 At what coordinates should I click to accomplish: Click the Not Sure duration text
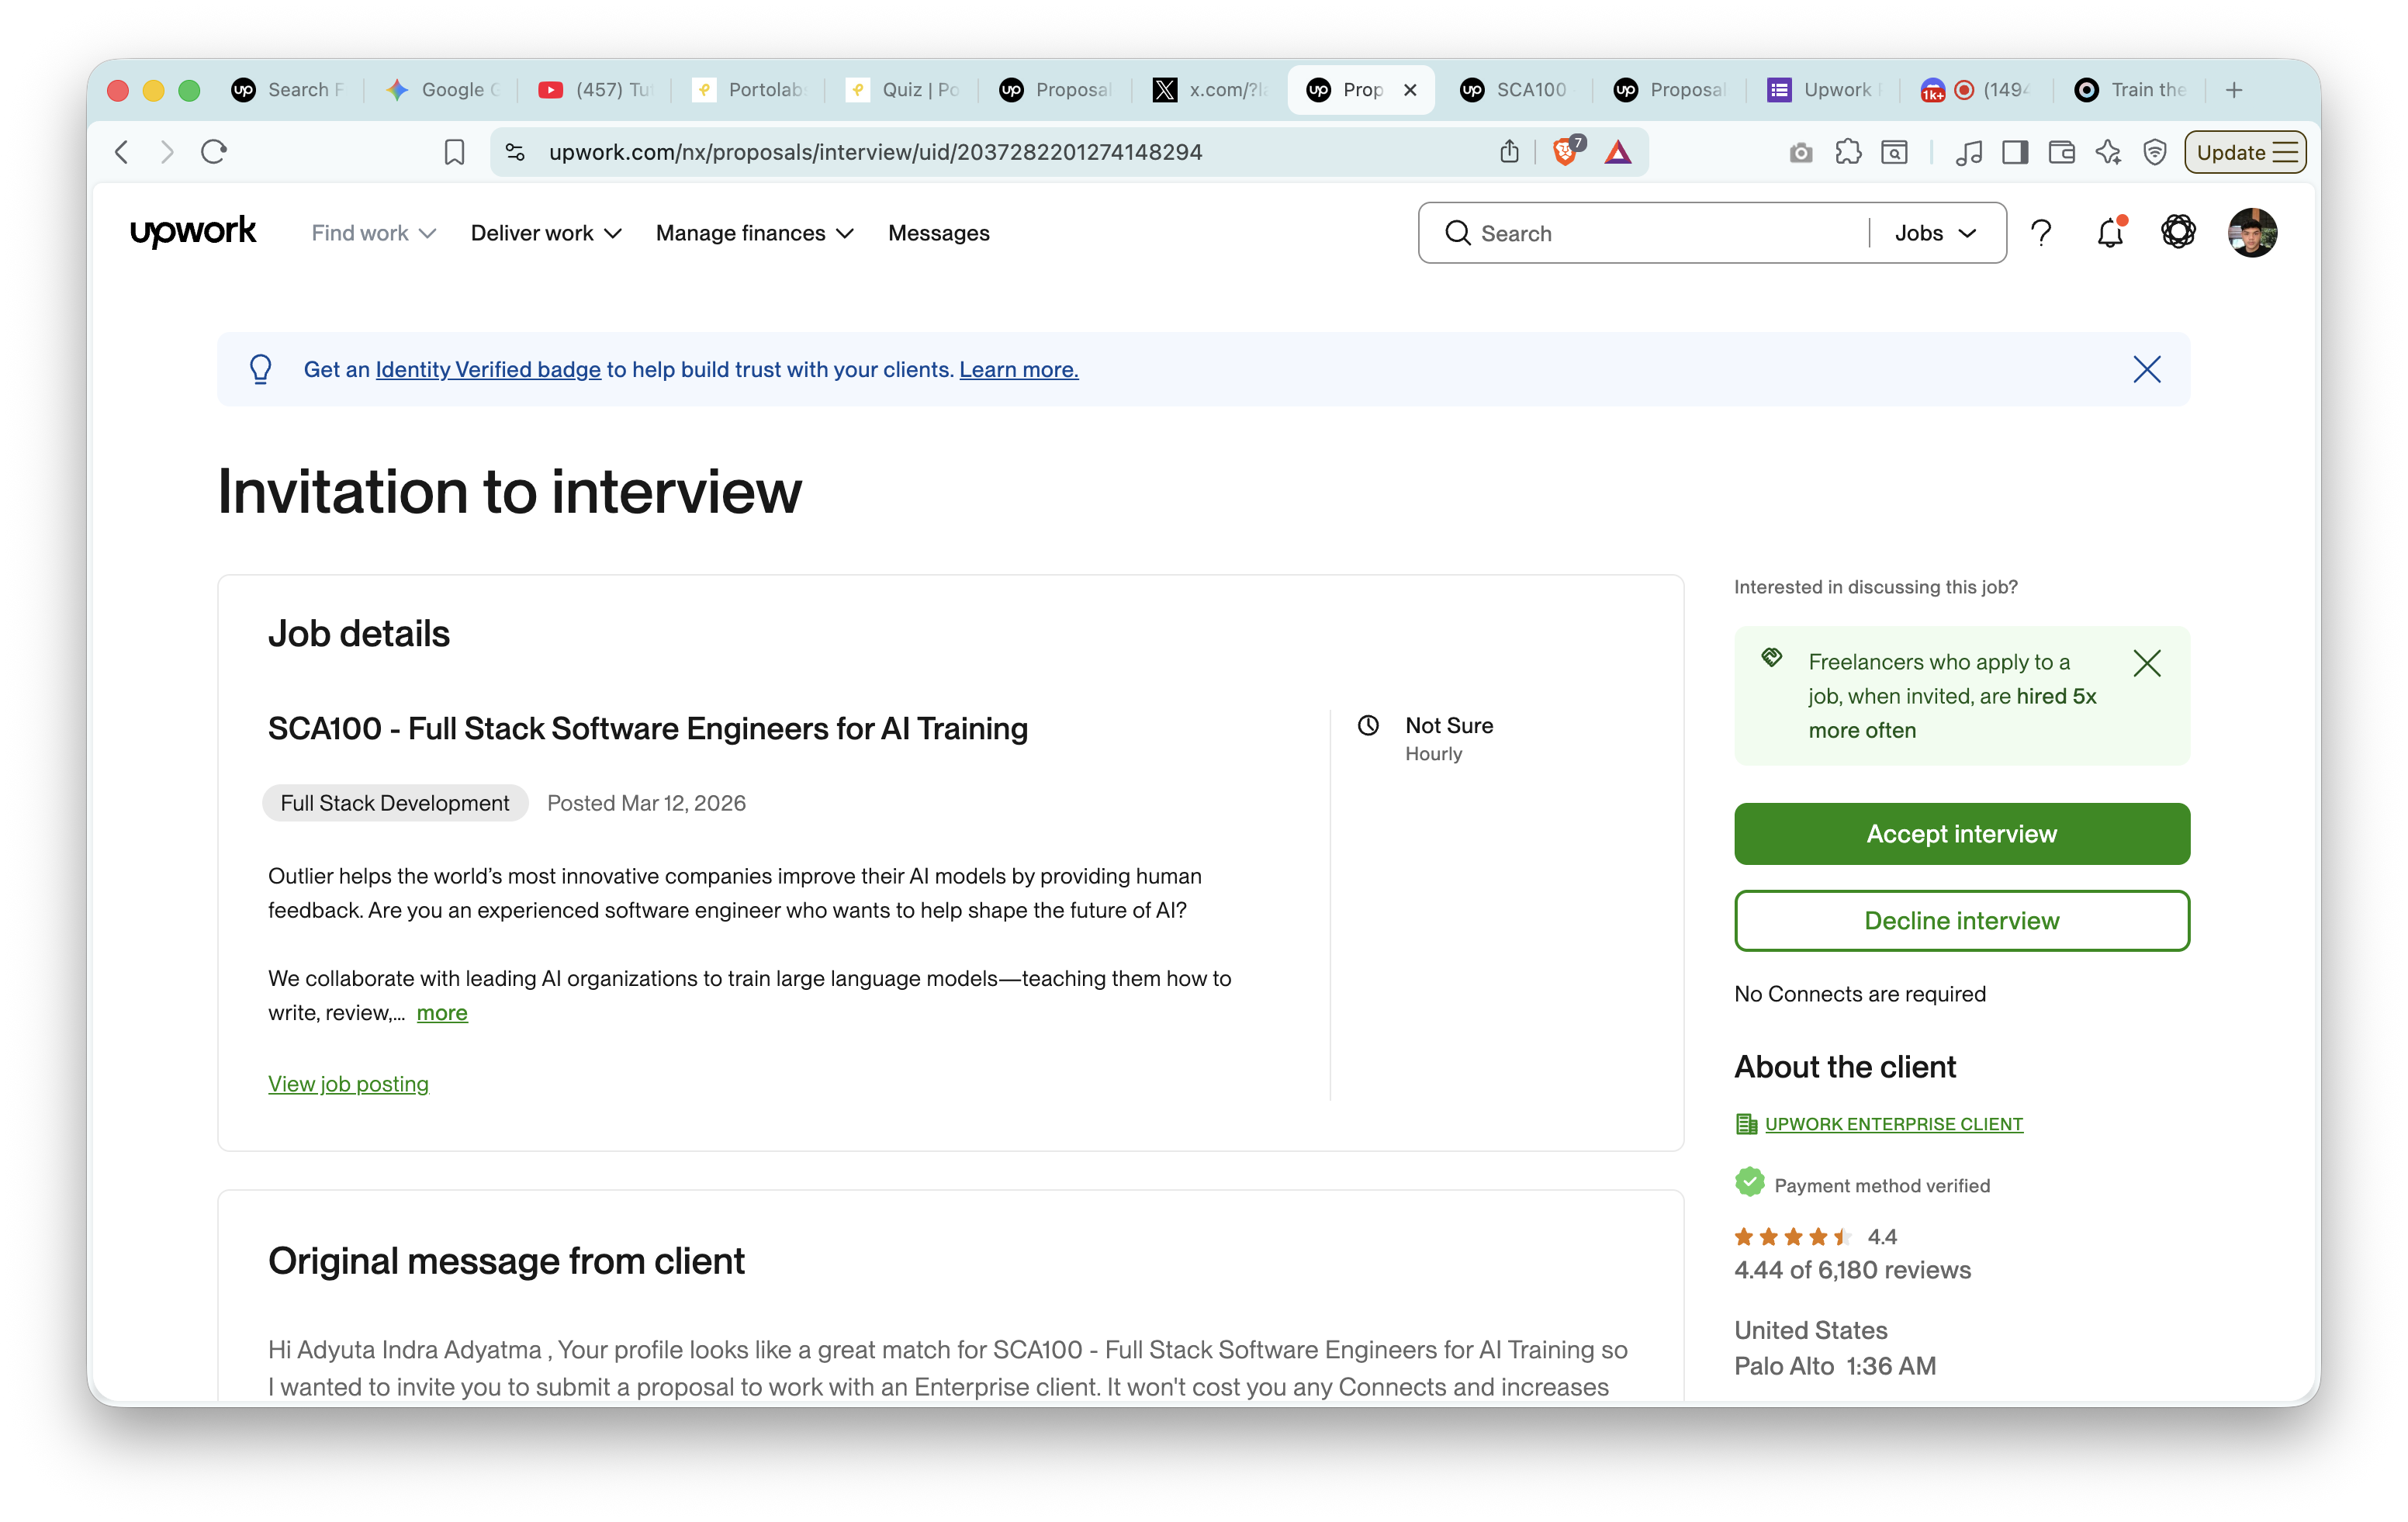click(1449, 725)
